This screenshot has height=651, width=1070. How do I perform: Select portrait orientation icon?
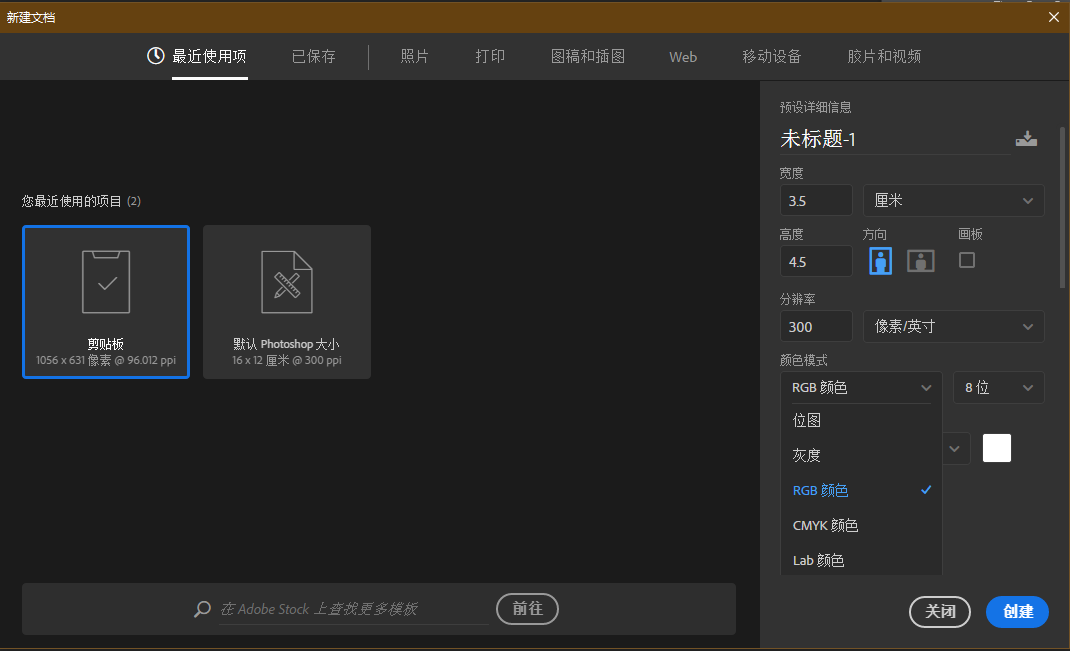tap(880, 261)
